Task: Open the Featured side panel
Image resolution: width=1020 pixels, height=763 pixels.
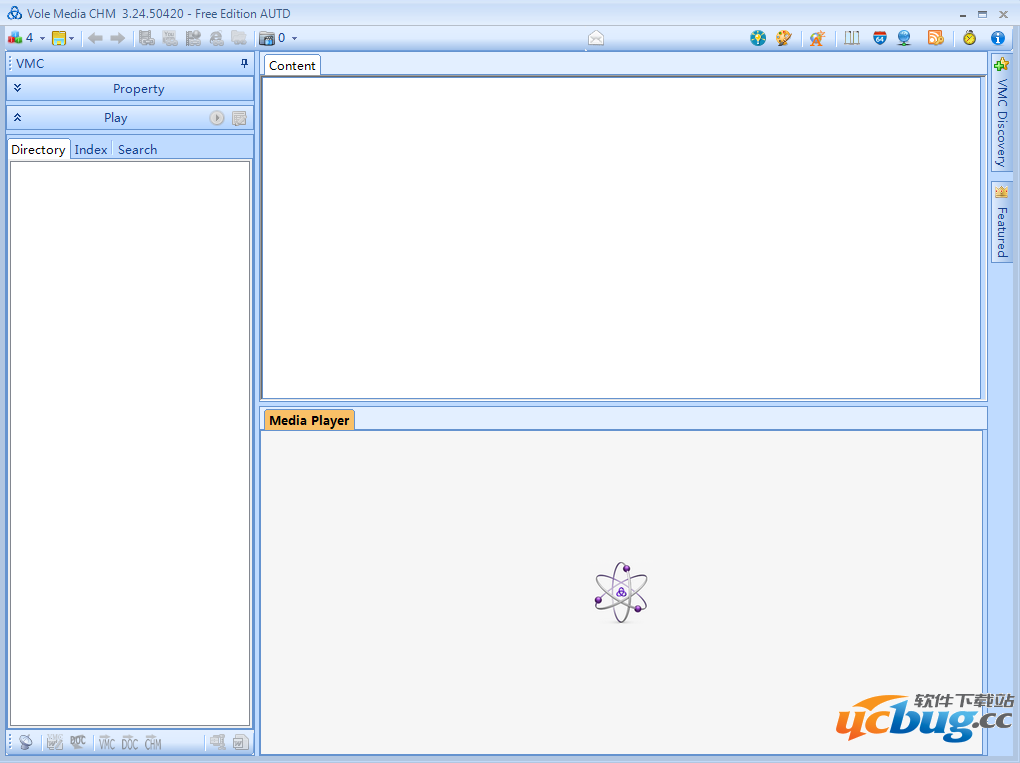Action: click(x=1001, y=222)
